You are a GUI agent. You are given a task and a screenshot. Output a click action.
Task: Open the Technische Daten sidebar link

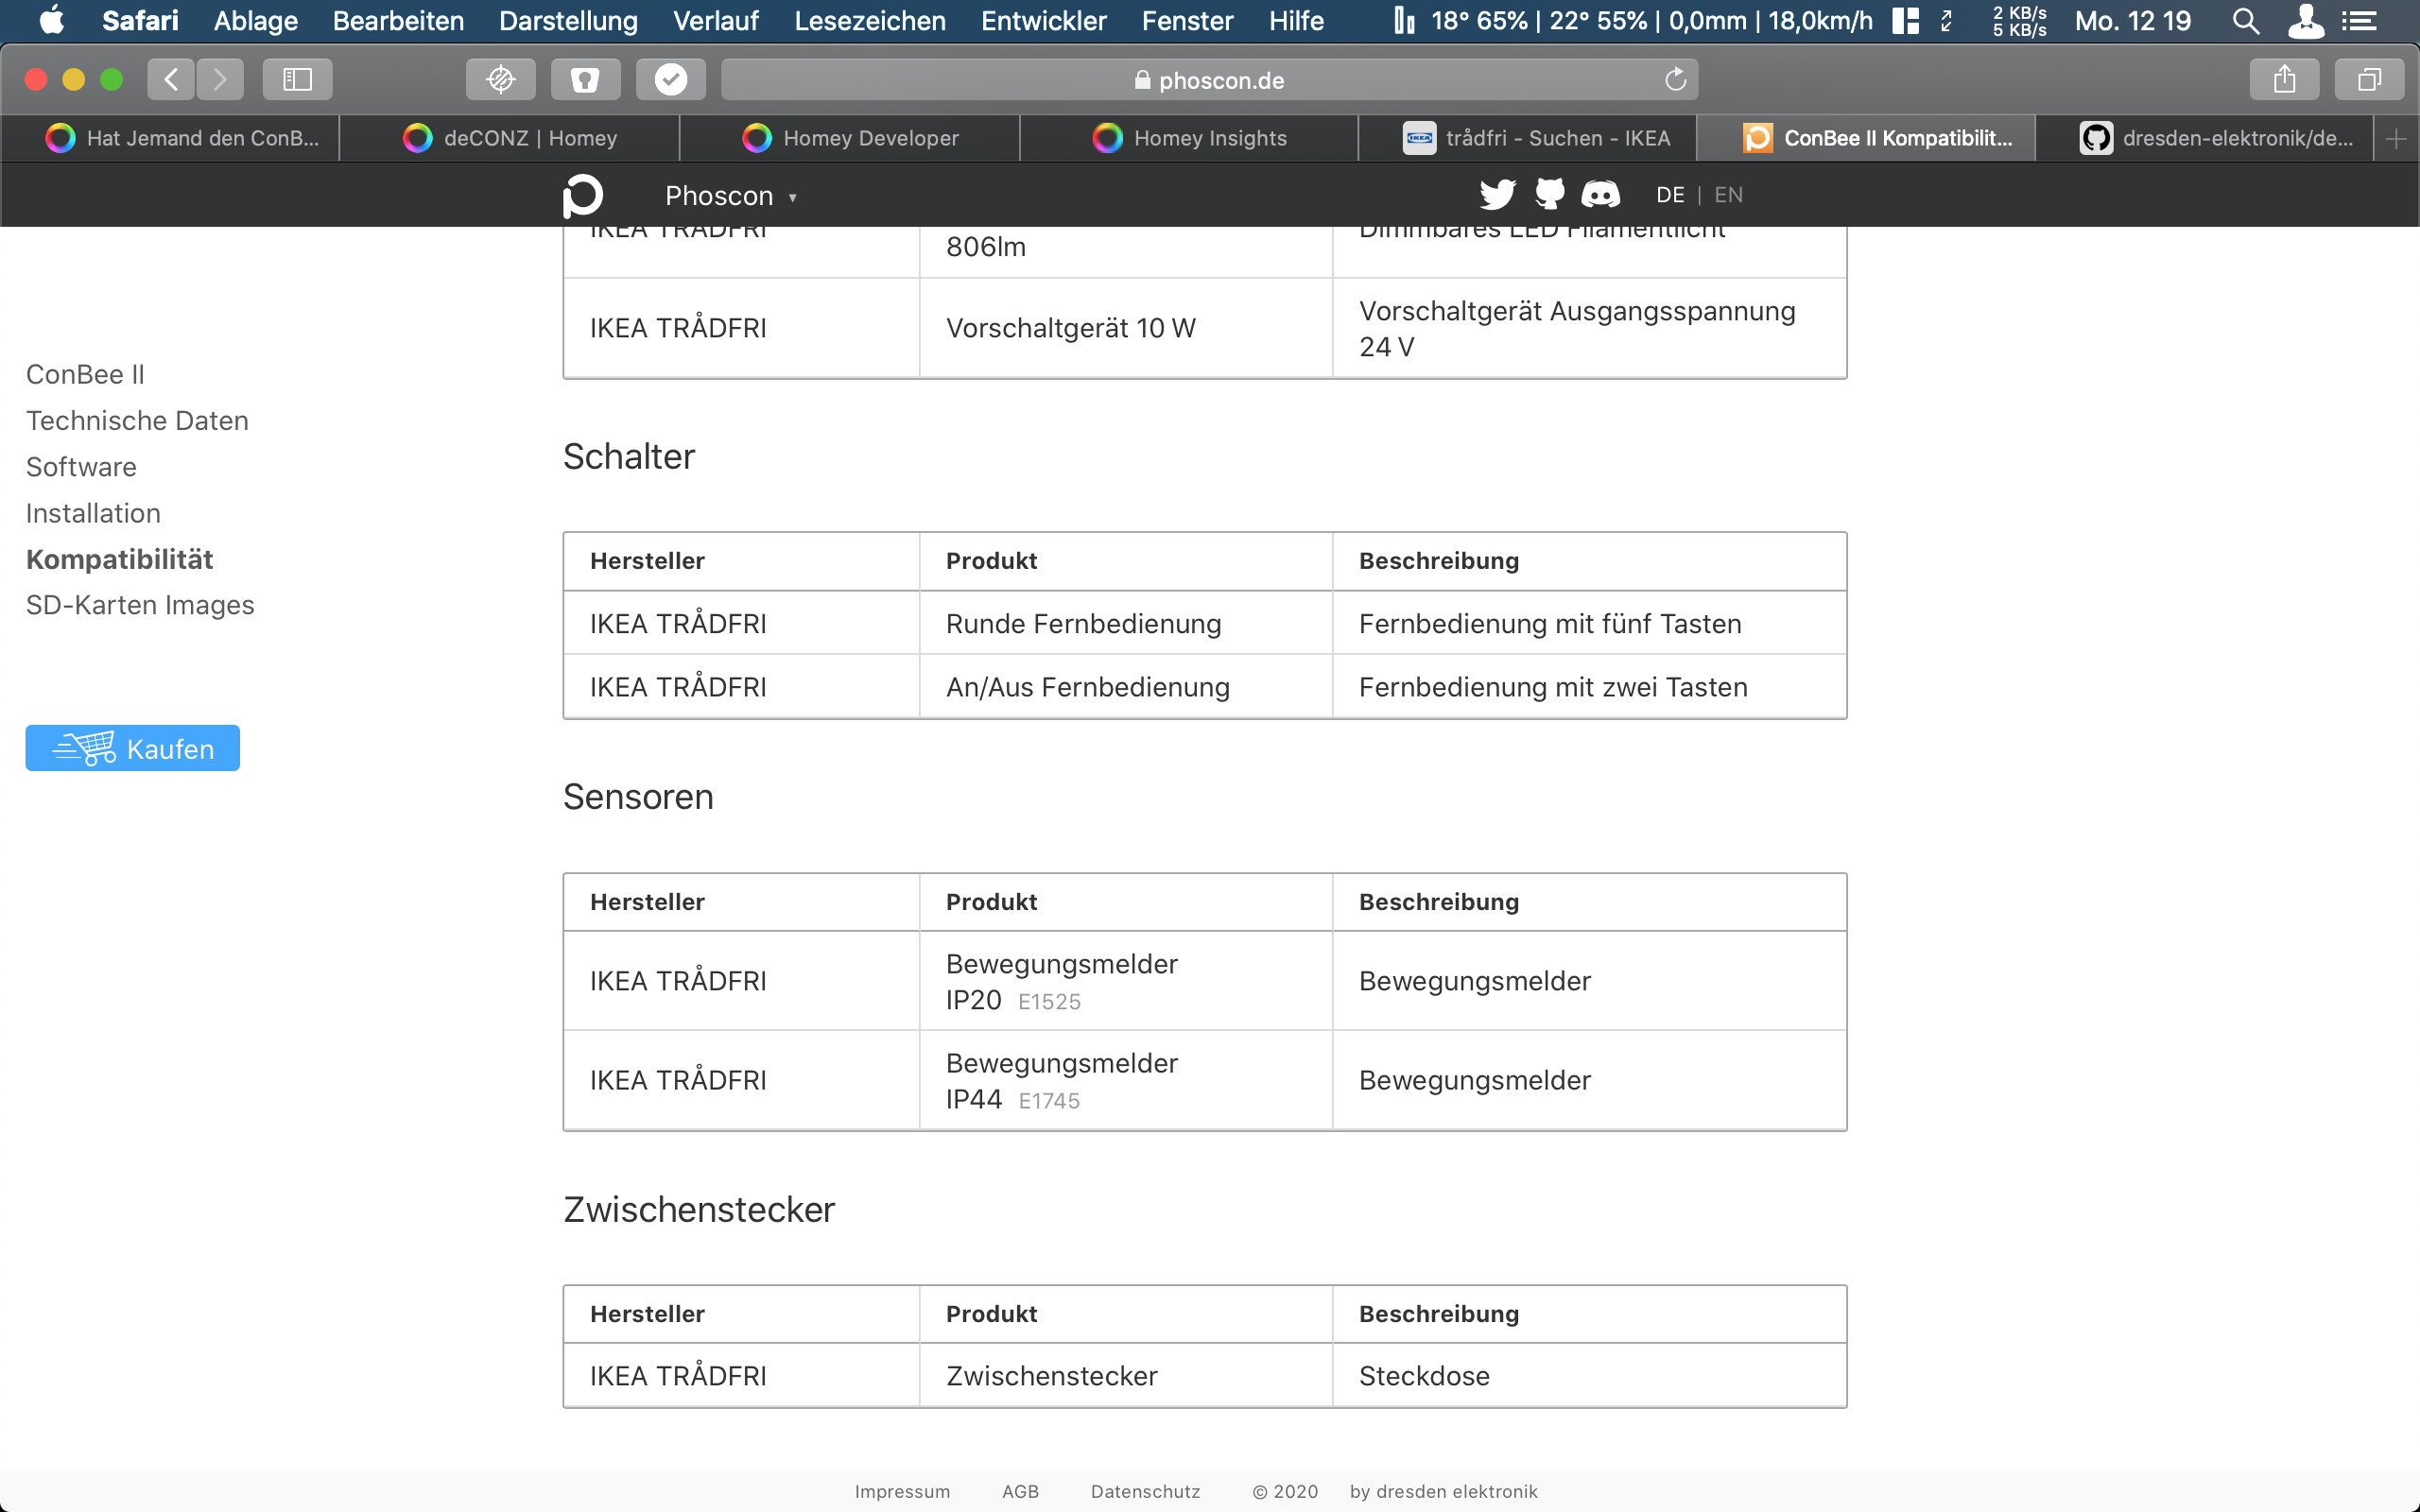pyautogui.click(x=137, y=421)
